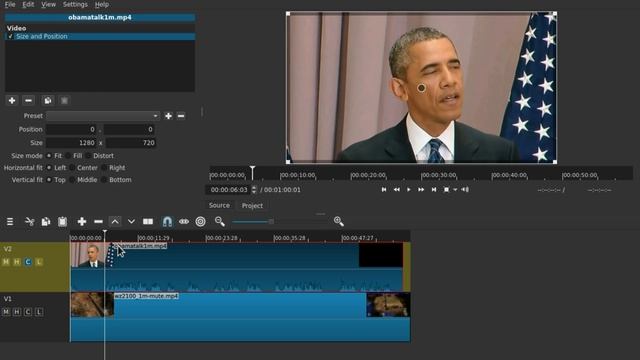Remove the selected filter with minus button
Viewport: 640px width, 360px height.
(28, 100)
